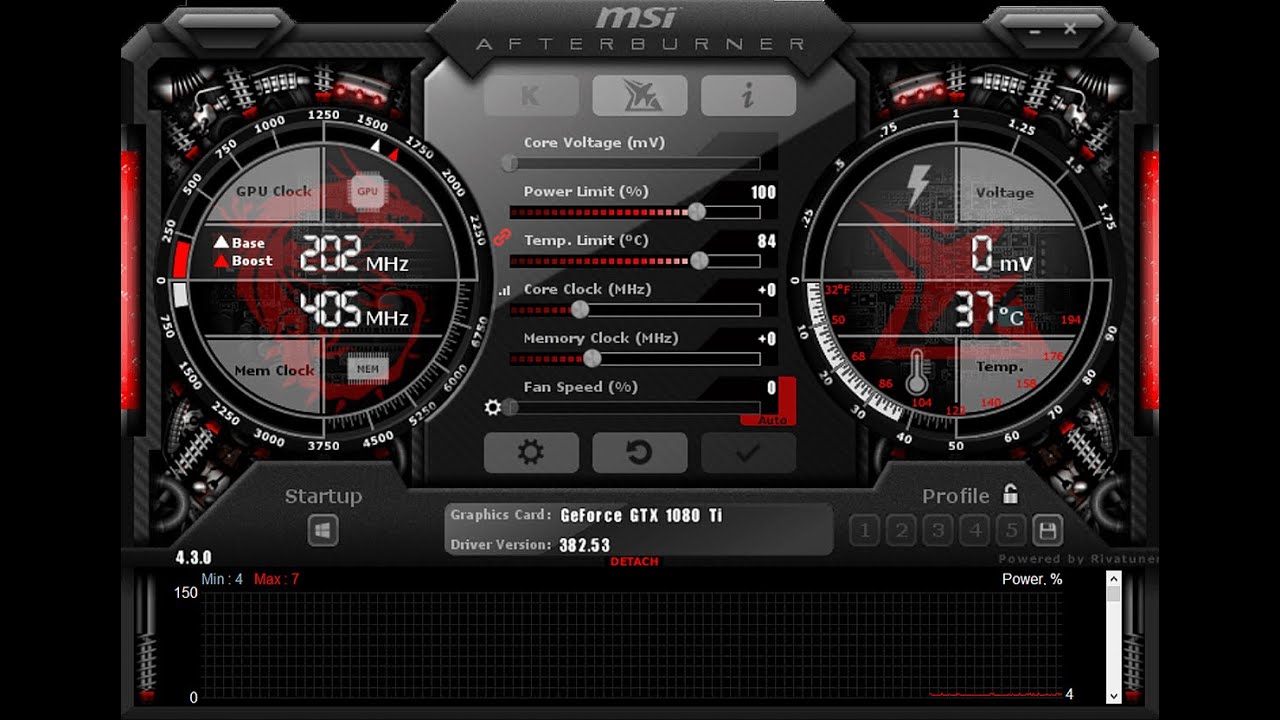Click the Temp. Limit slider handle

pyautogui.click(x=699, y=260)
